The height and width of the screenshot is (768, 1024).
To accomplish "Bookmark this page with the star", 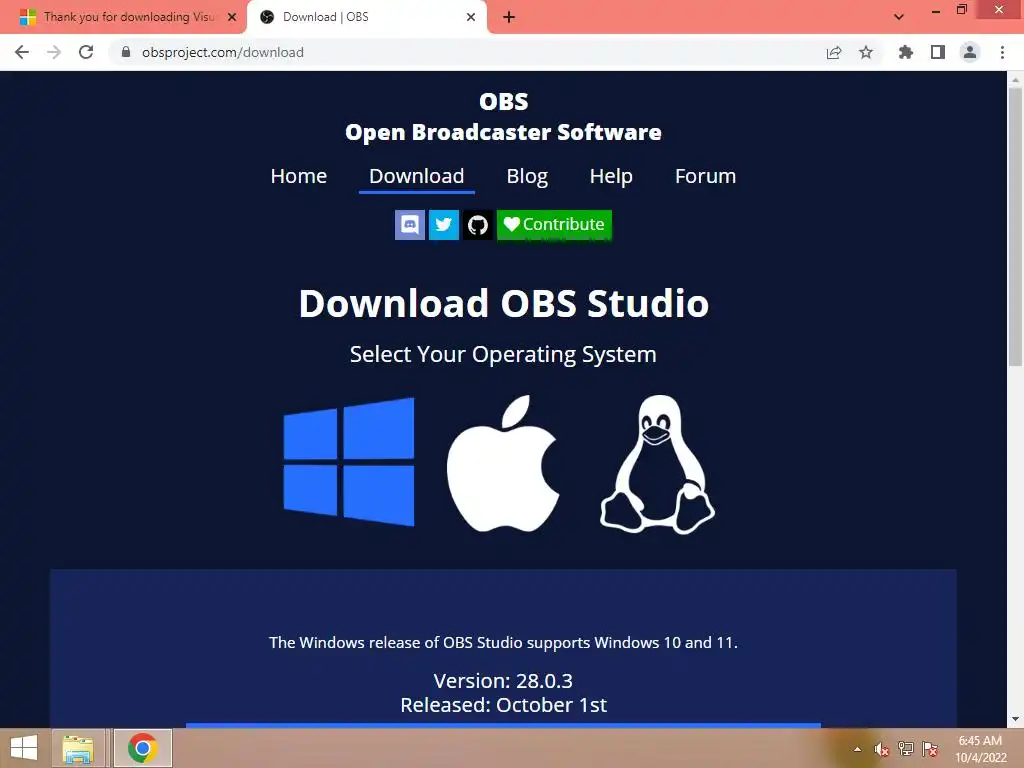I will [x=866, y=52].
